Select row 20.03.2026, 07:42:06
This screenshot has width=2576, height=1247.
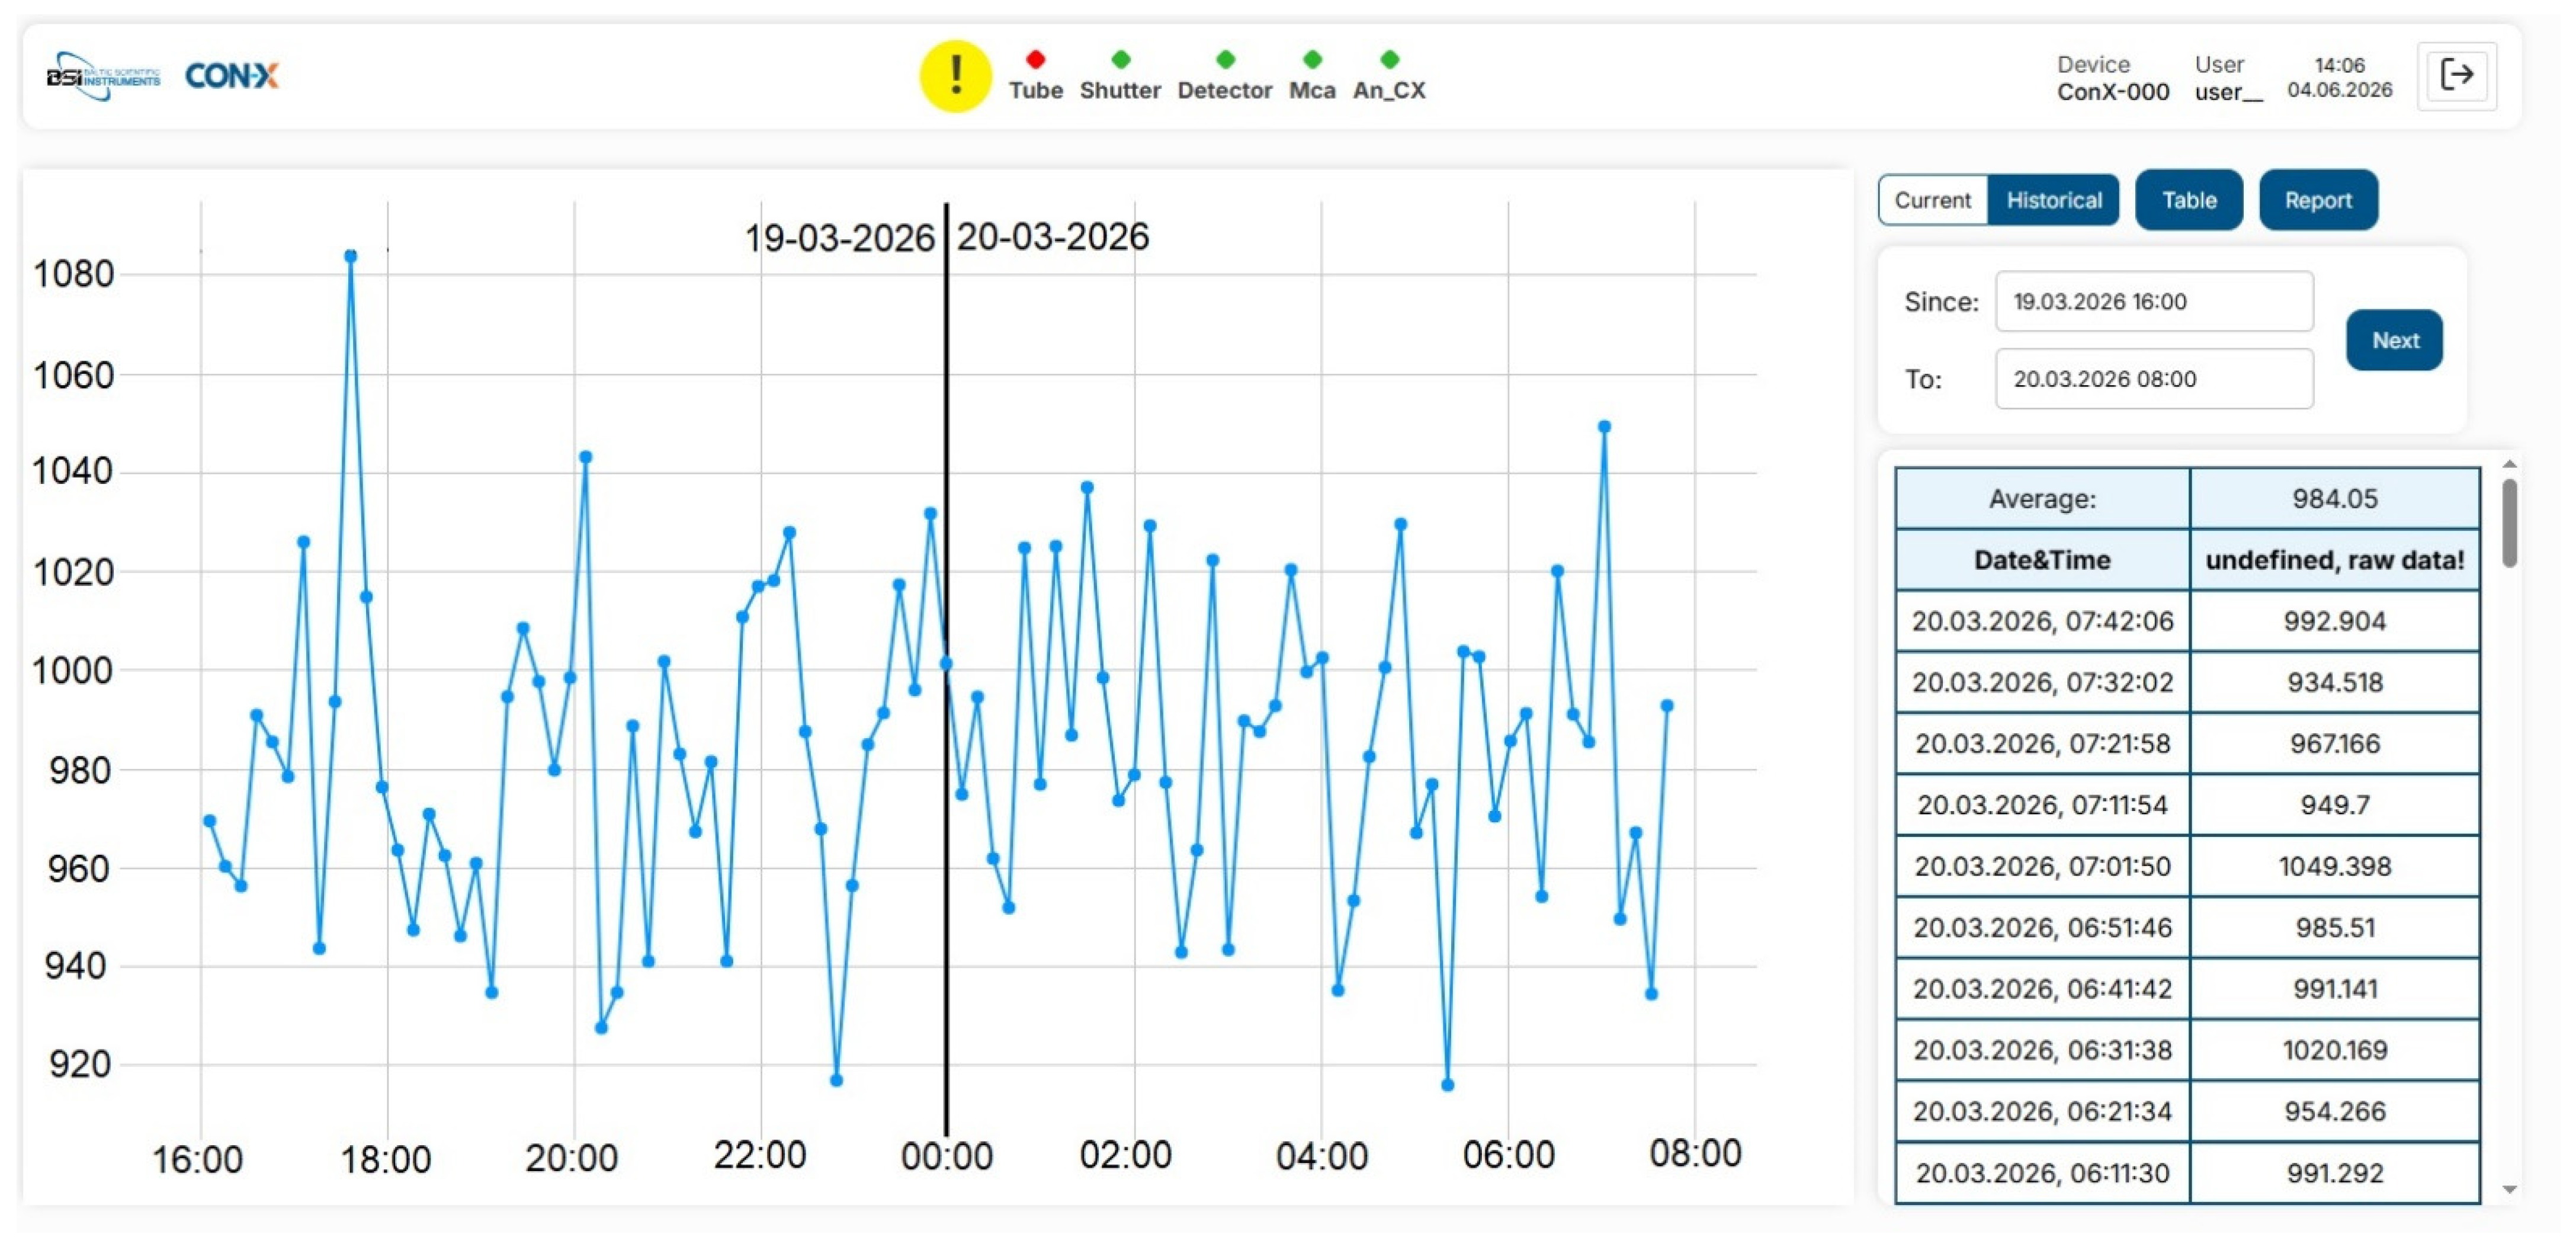click(x=2187, y=621)
